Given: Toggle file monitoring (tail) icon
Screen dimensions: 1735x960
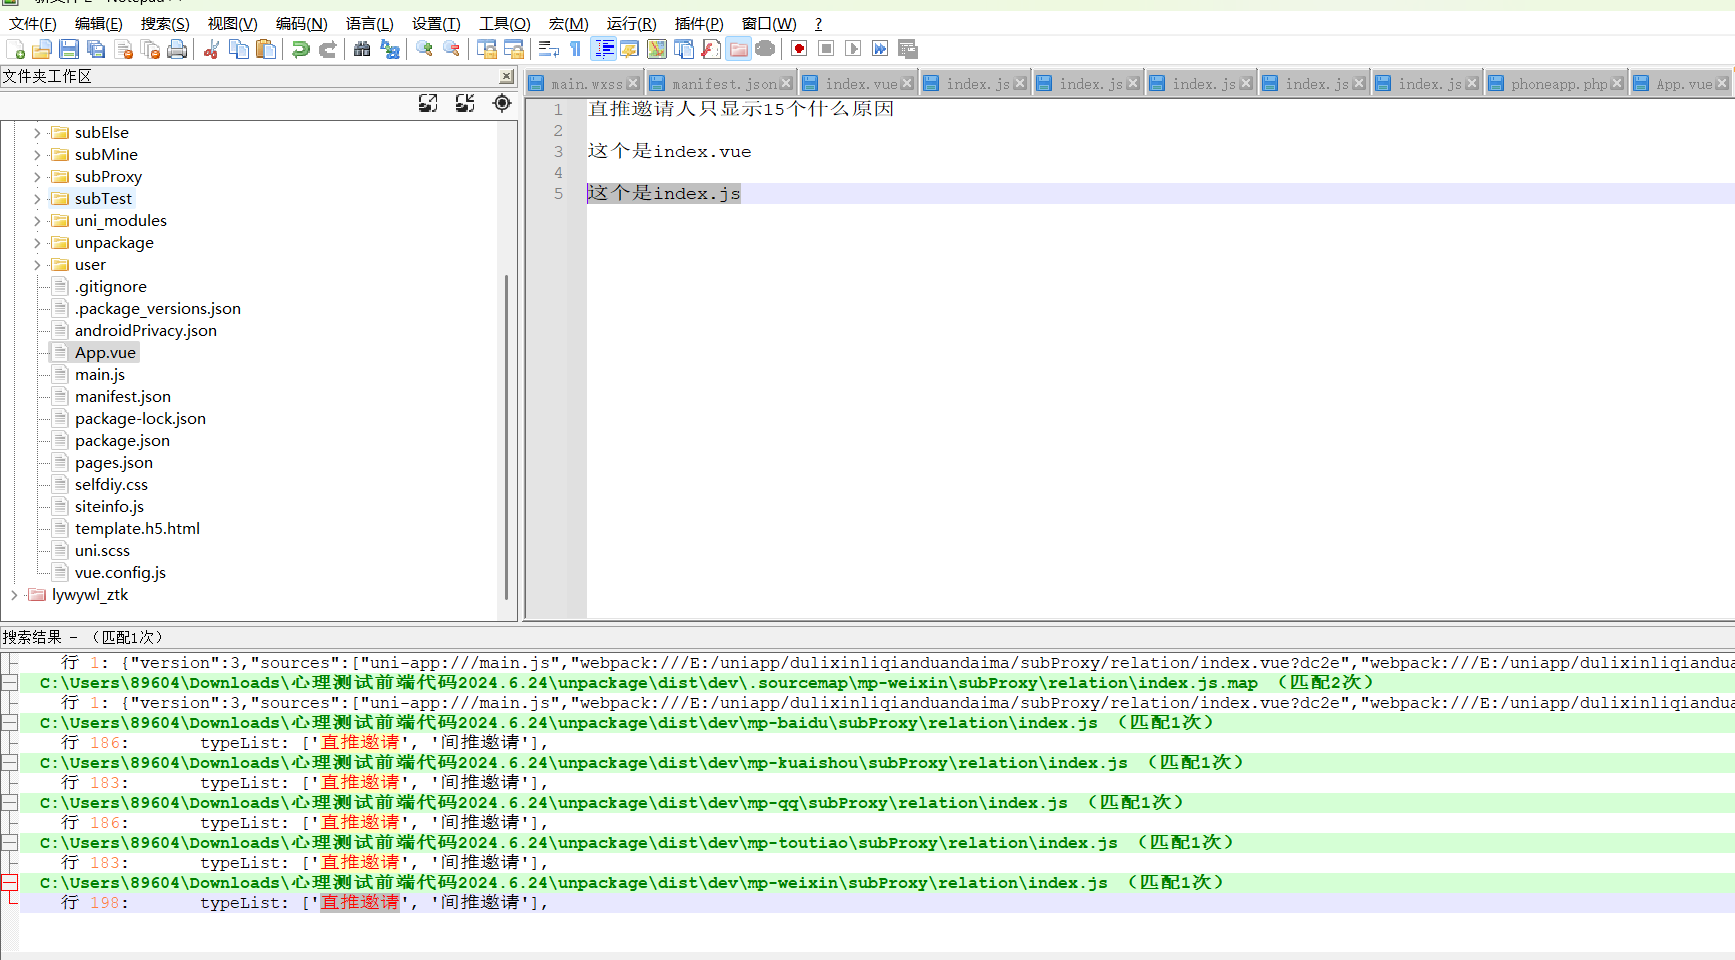Looking at the screenshot, I should (x=765, y=49).
